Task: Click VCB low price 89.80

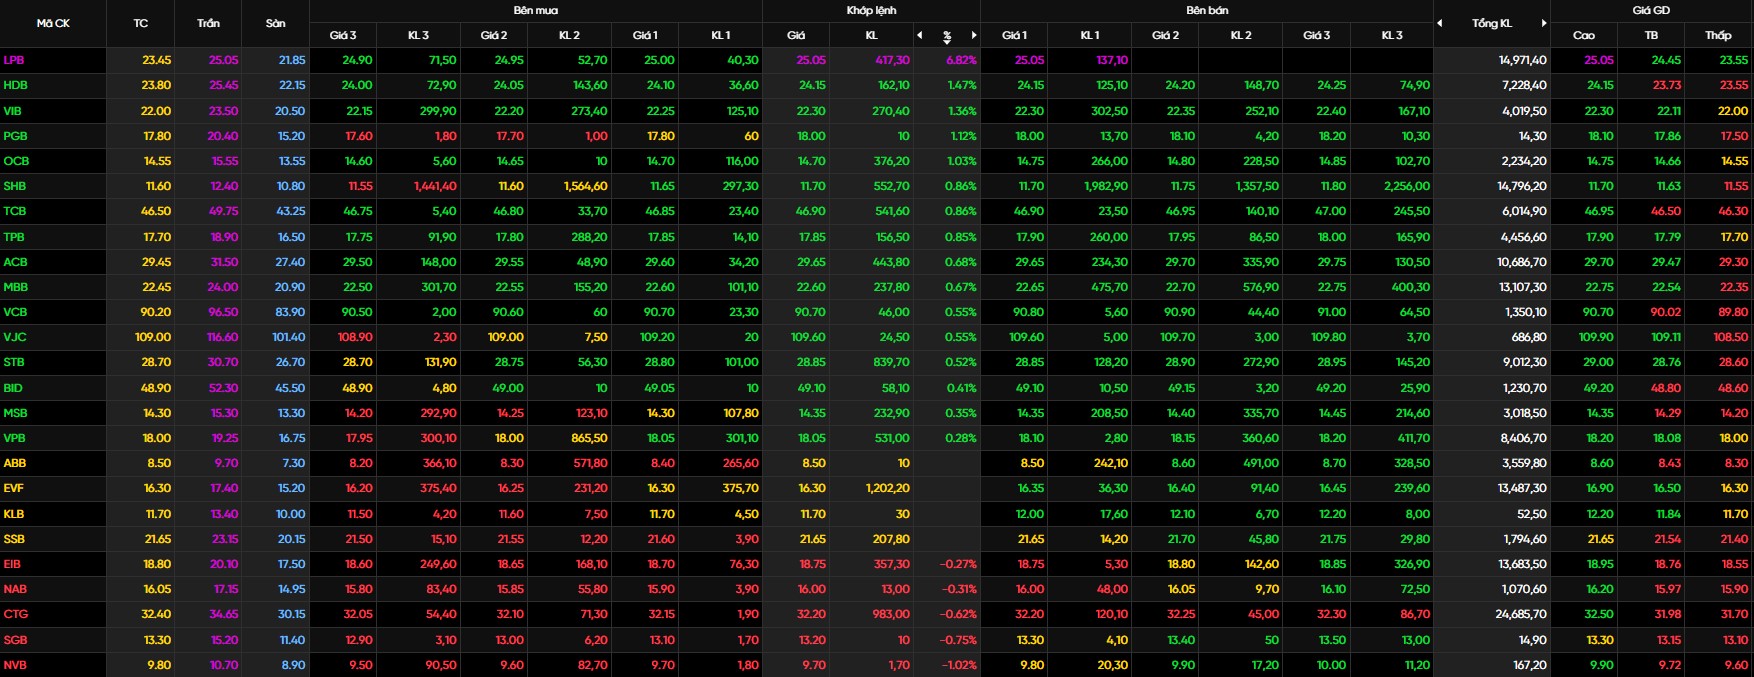Action: [x=1733, y=312]
